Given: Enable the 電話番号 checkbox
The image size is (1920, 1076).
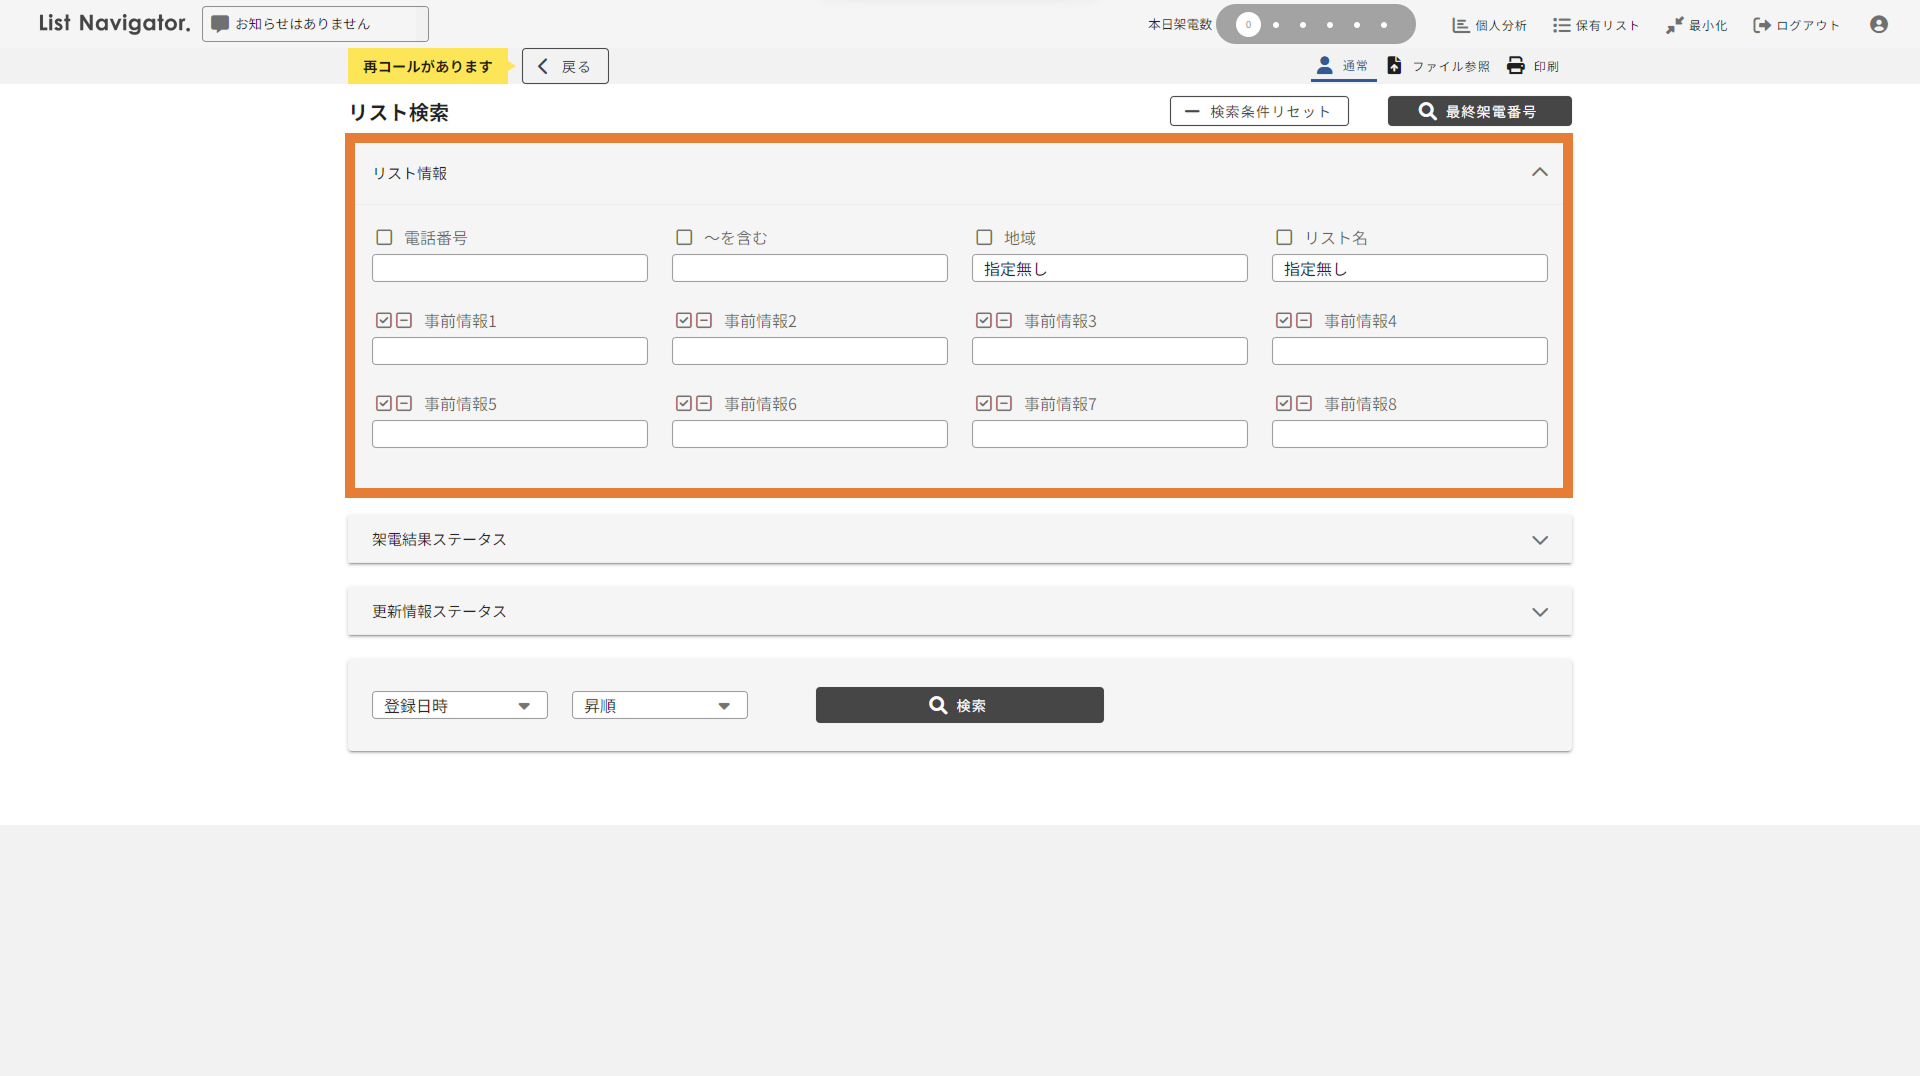Looking at the screenshot, I should pyautogui.click(x=384, y=238).
